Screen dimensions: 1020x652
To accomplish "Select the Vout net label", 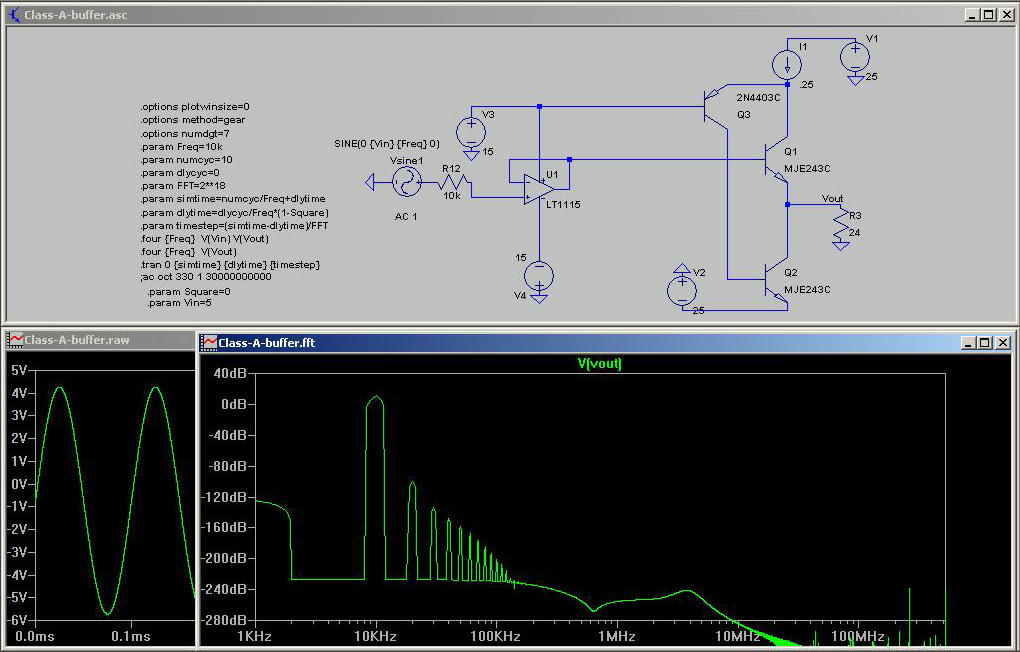I will (832, 198).
